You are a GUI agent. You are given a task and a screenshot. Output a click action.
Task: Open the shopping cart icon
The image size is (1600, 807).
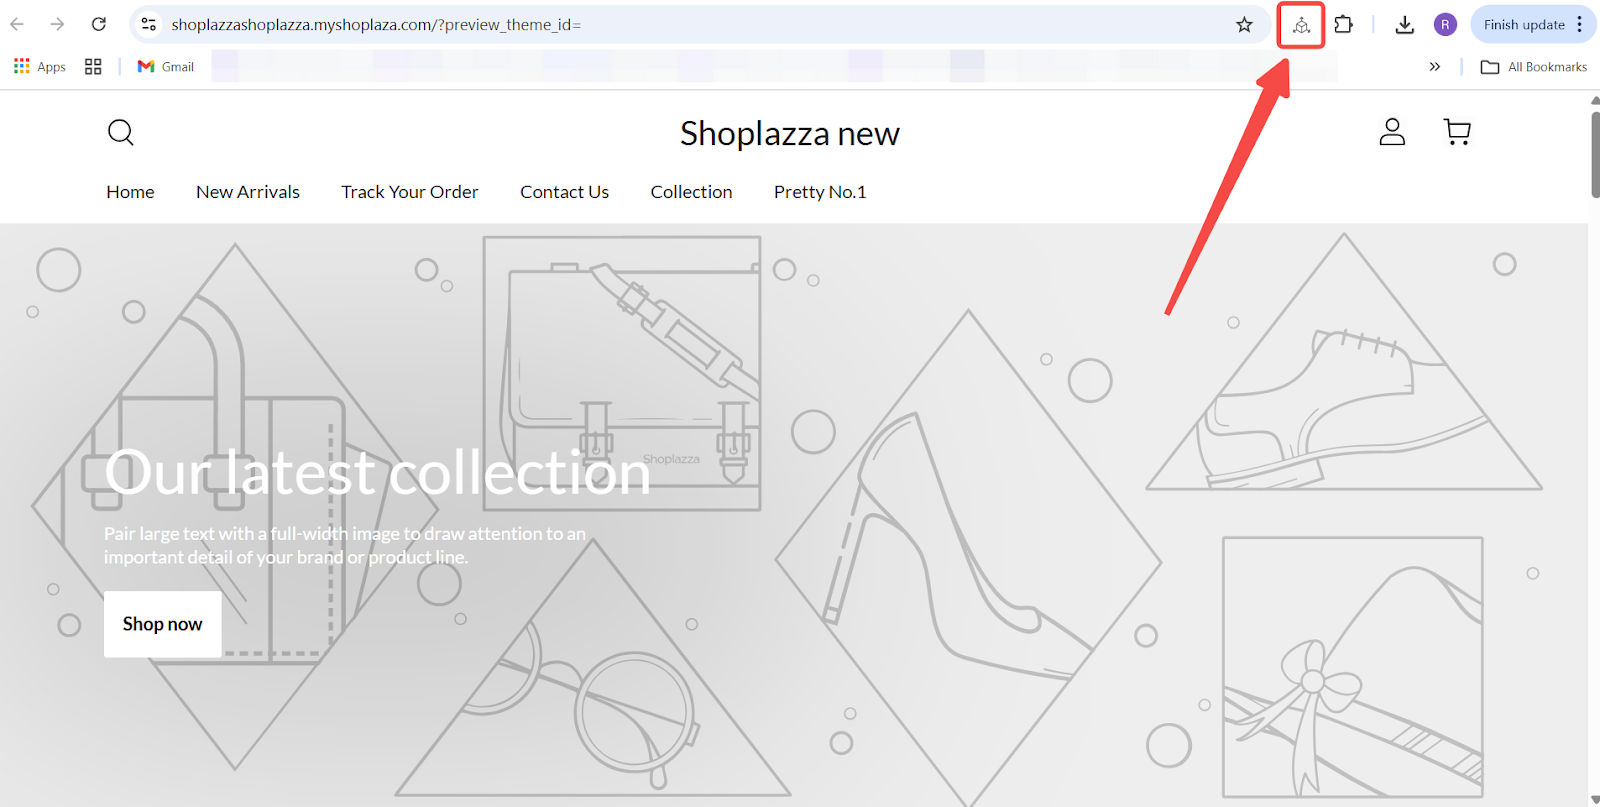pyautogui.click(x=1457, y=132)
